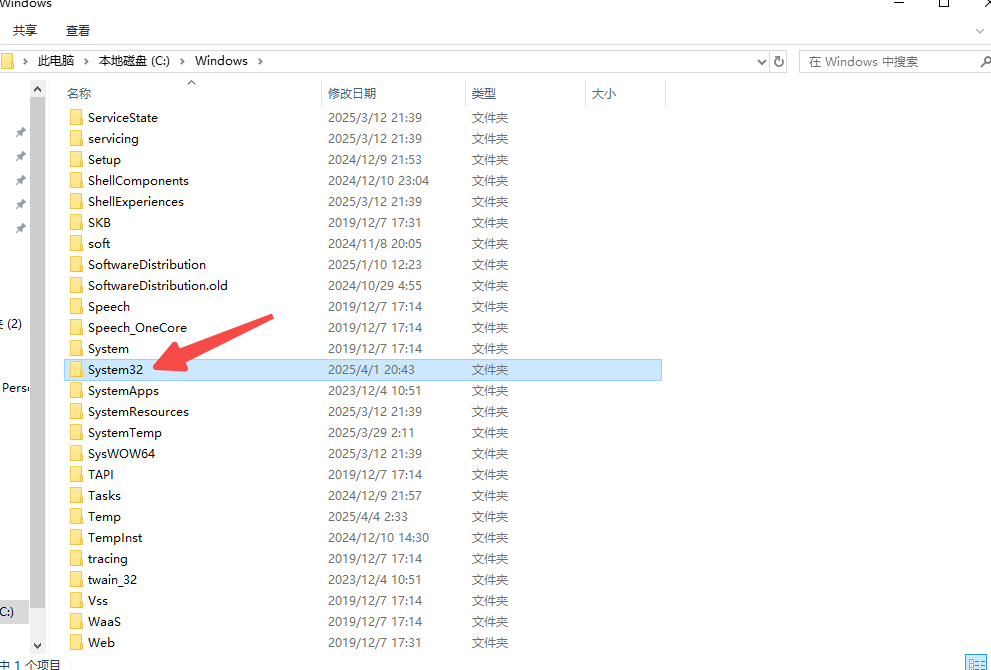Click the folder icon in address bar
Image resolution: width=991 pixels, height=670 pixels.
pyautogui.click(x=7, y=61)
